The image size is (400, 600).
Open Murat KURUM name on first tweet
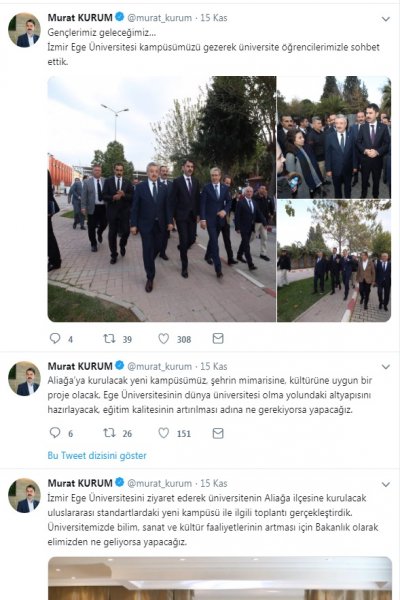point(80,18)
